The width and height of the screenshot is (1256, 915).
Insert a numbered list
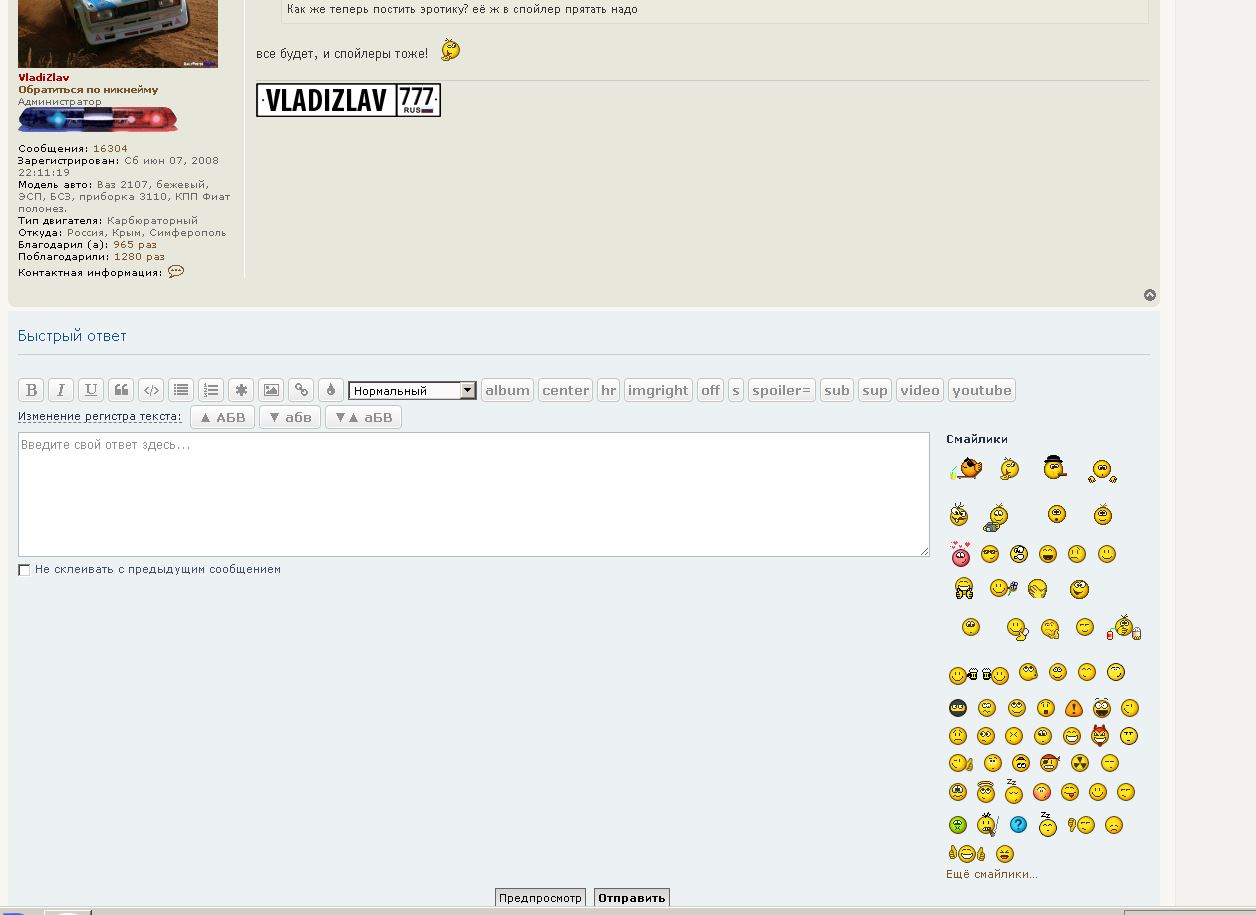coord(211,390)
